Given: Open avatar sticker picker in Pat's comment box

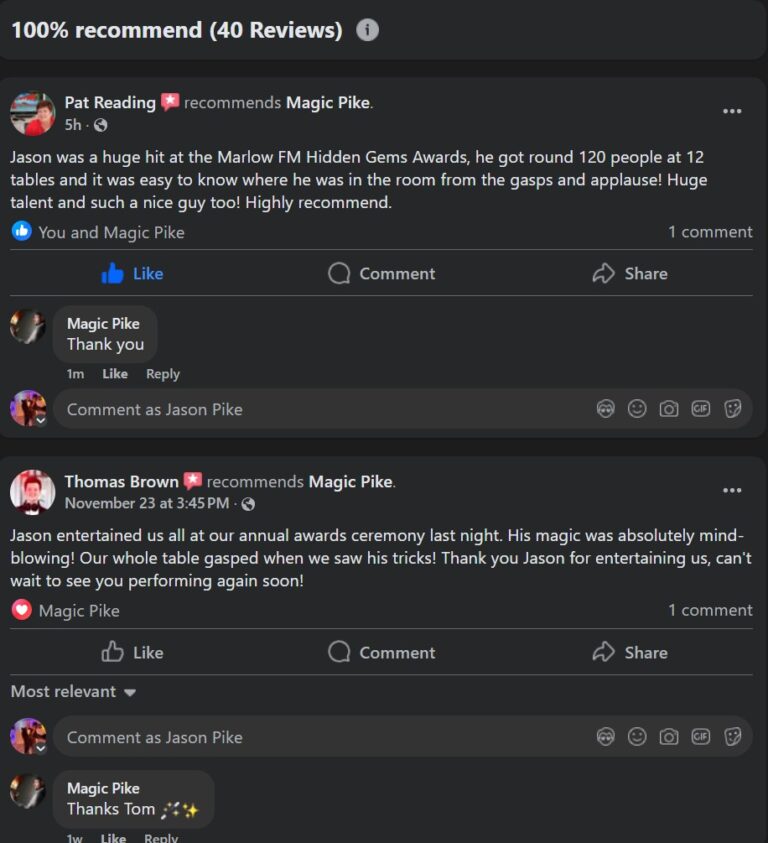Looking at the screenshot, I should click(x=605, y=409).
